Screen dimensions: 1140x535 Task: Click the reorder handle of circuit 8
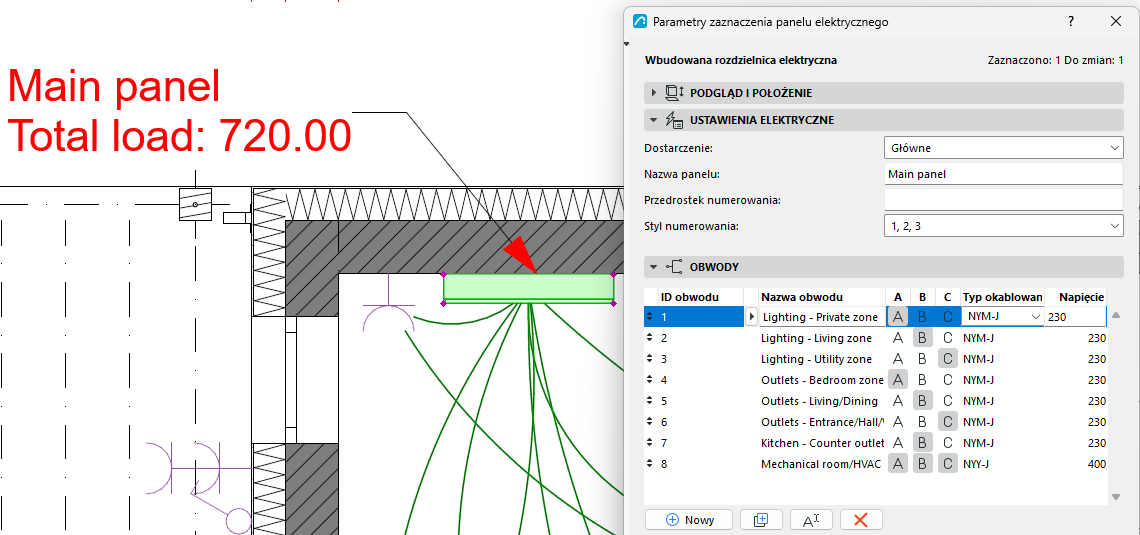click(x=650, y=464)
